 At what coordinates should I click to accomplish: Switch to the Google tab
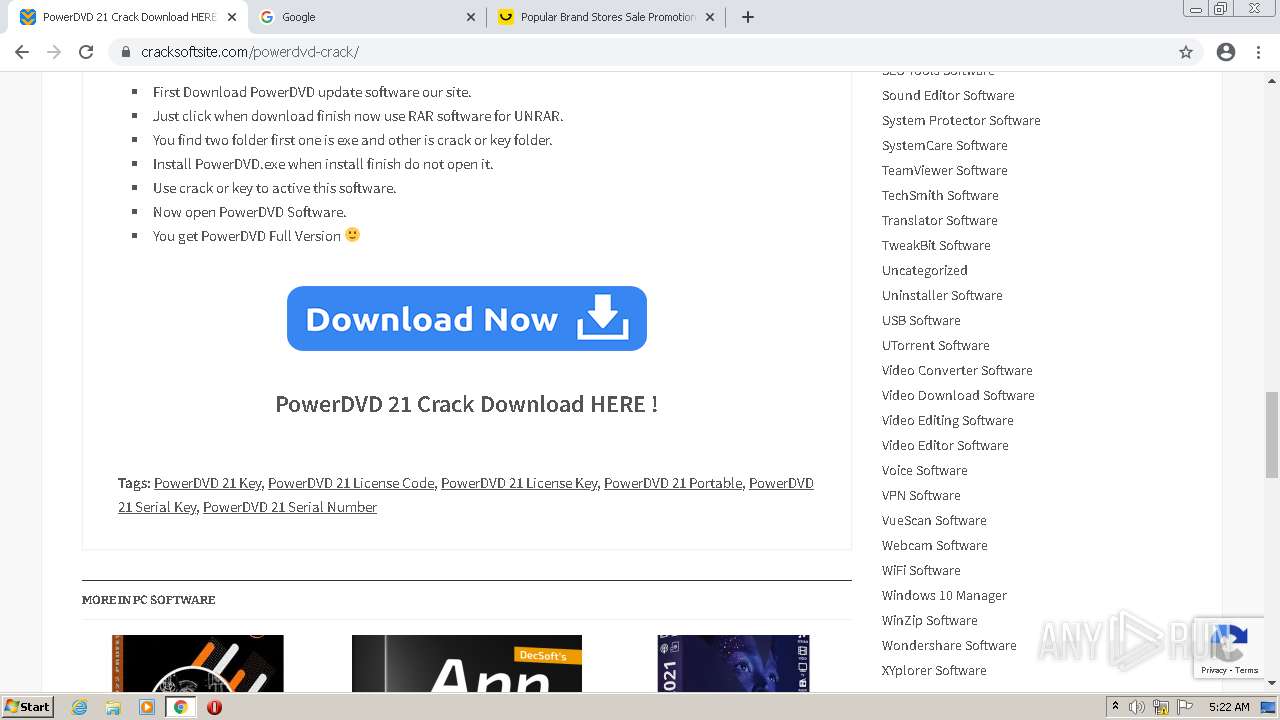[366, 17]
